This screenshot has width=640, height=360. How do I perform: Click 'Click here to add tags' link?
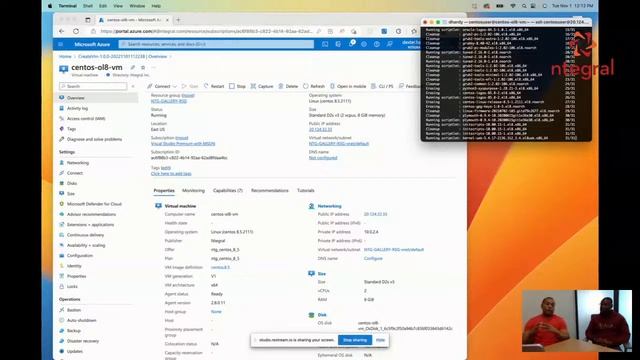pyautogui.click(x=171, y=173)
